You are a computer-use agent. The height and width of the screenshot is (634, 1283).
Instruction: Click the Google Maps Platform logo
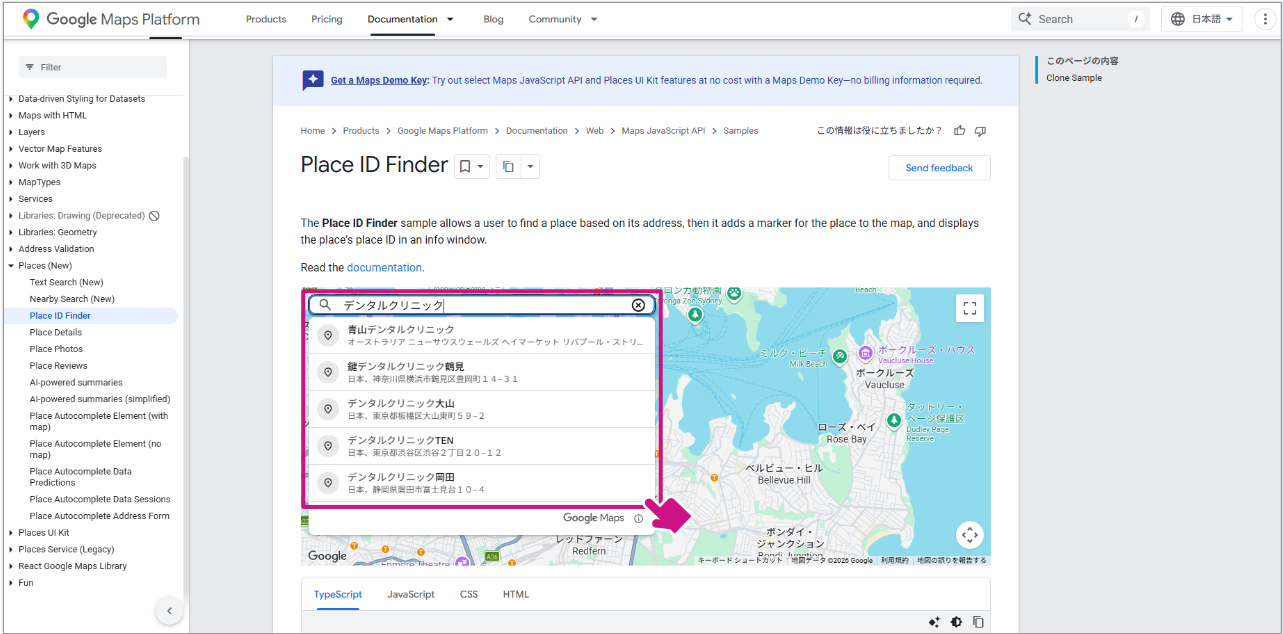(x=111, y=19)
